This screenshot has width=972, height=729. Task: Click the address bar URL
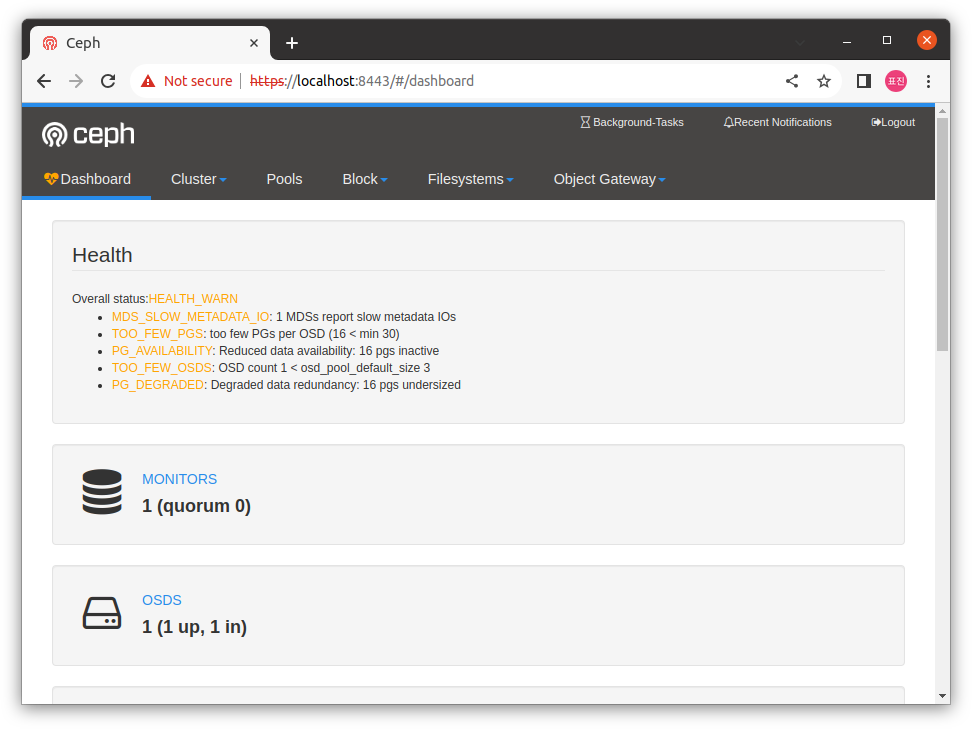pyautogui.click(x=362, y=81)
